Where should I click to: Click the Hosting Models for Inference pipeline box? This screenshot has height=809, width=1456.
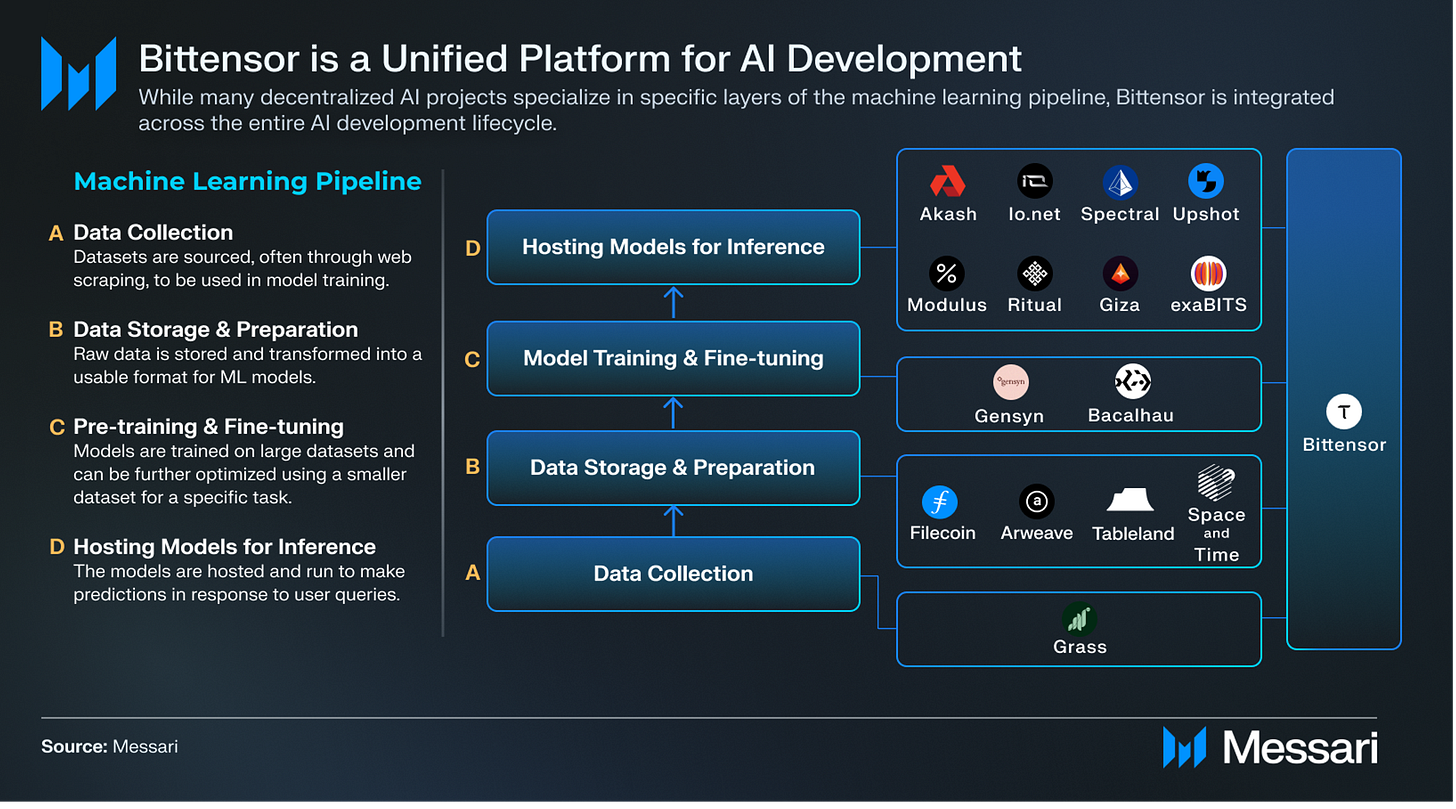(673, 247)
